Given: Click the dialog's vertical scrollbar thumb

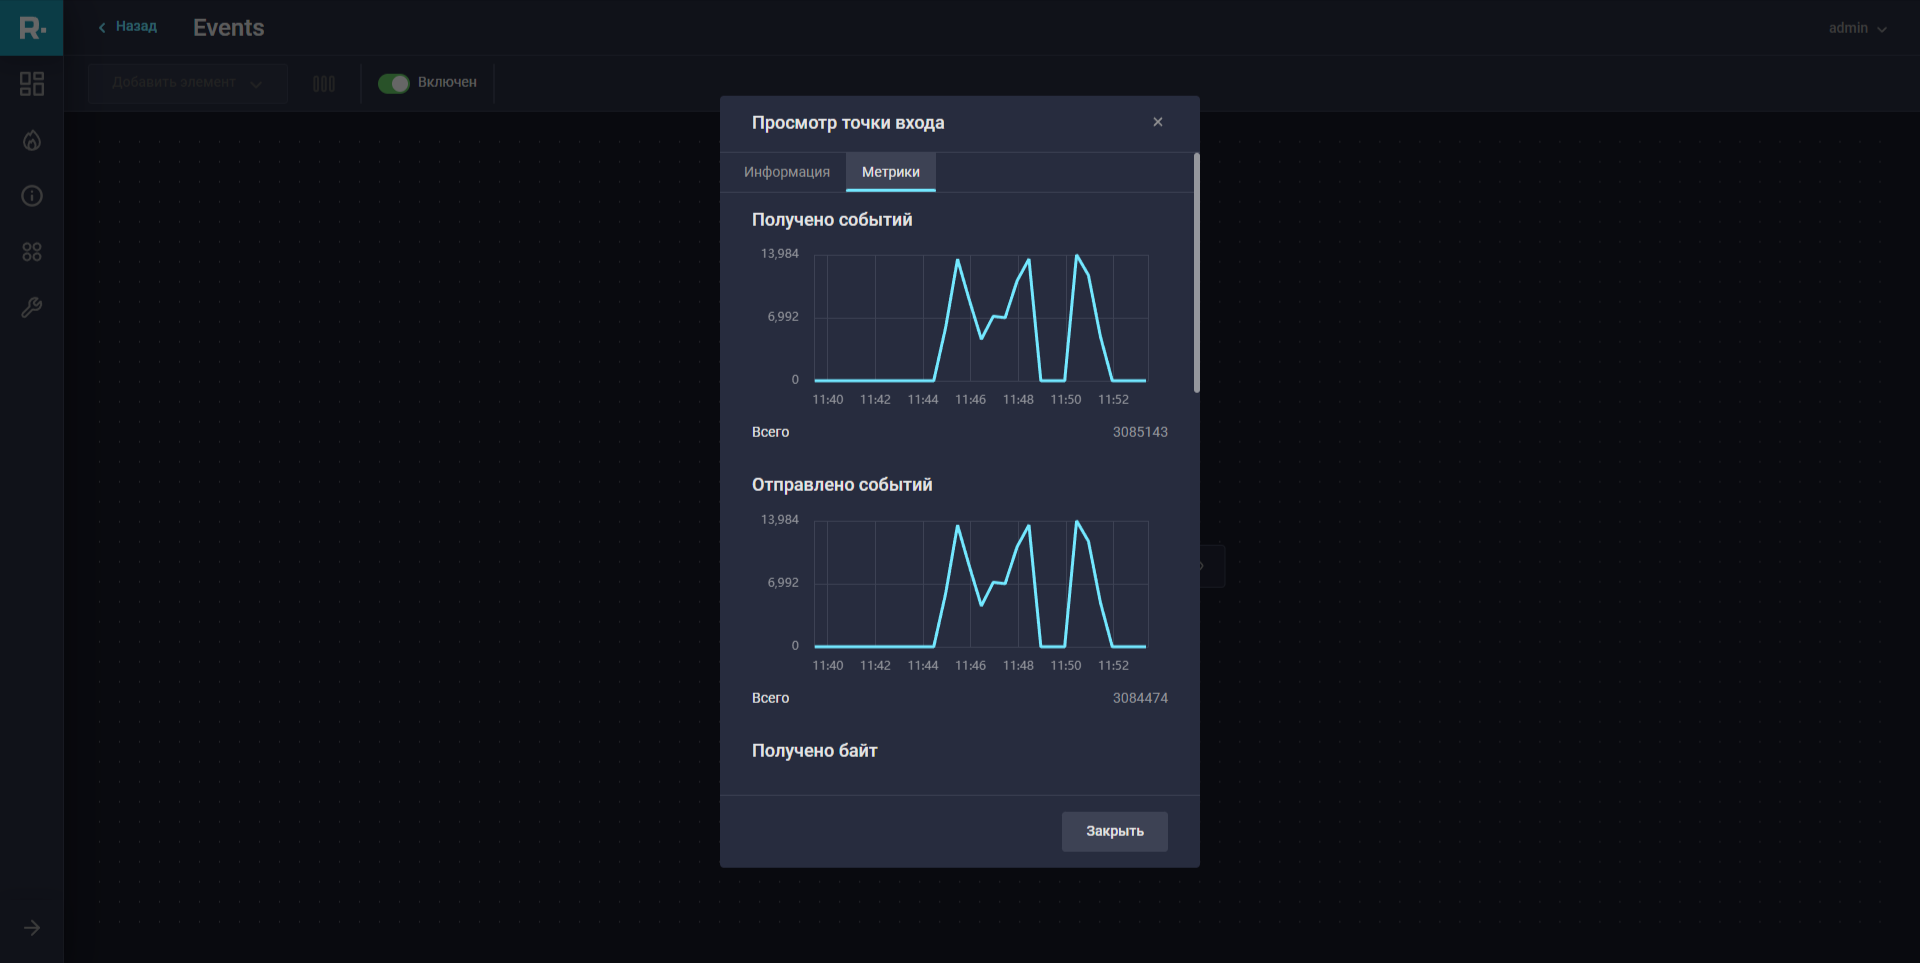Looking at the screenshot, I should coord(1196,272).
